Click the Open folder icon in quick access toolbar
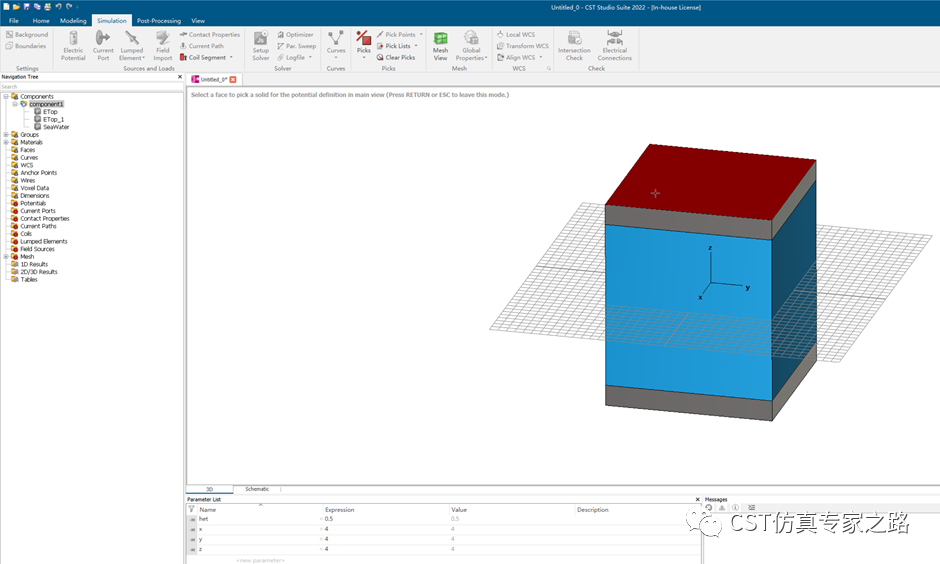 [17, 7]
